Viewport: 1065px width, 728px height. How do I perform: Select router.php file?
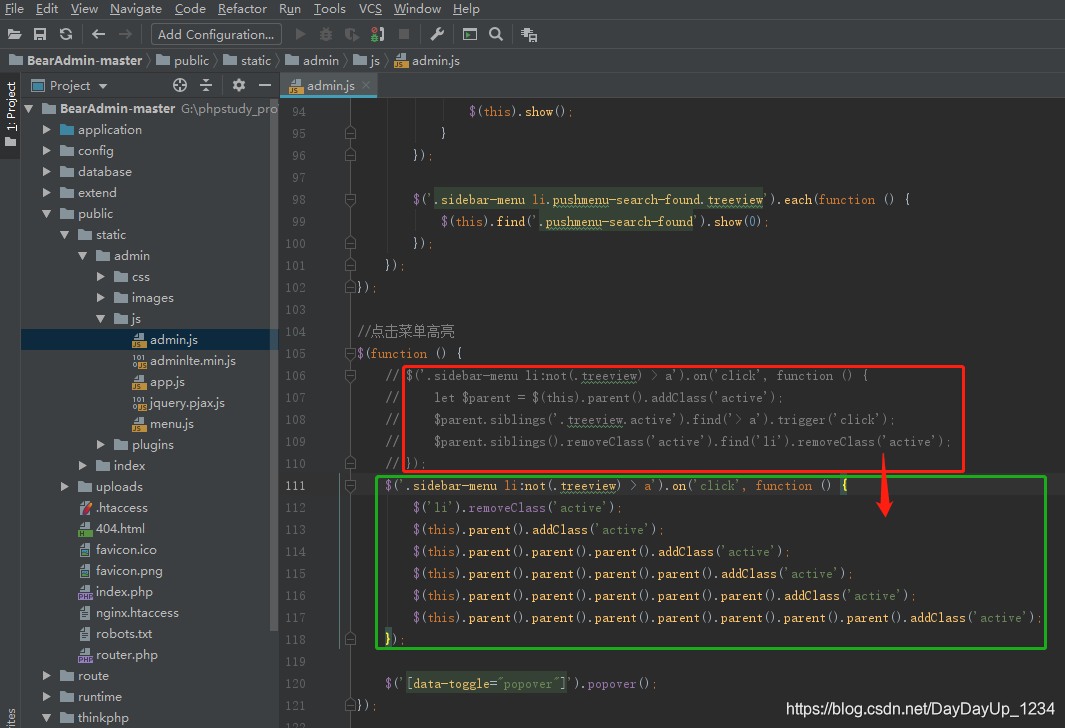pos(126,655)
